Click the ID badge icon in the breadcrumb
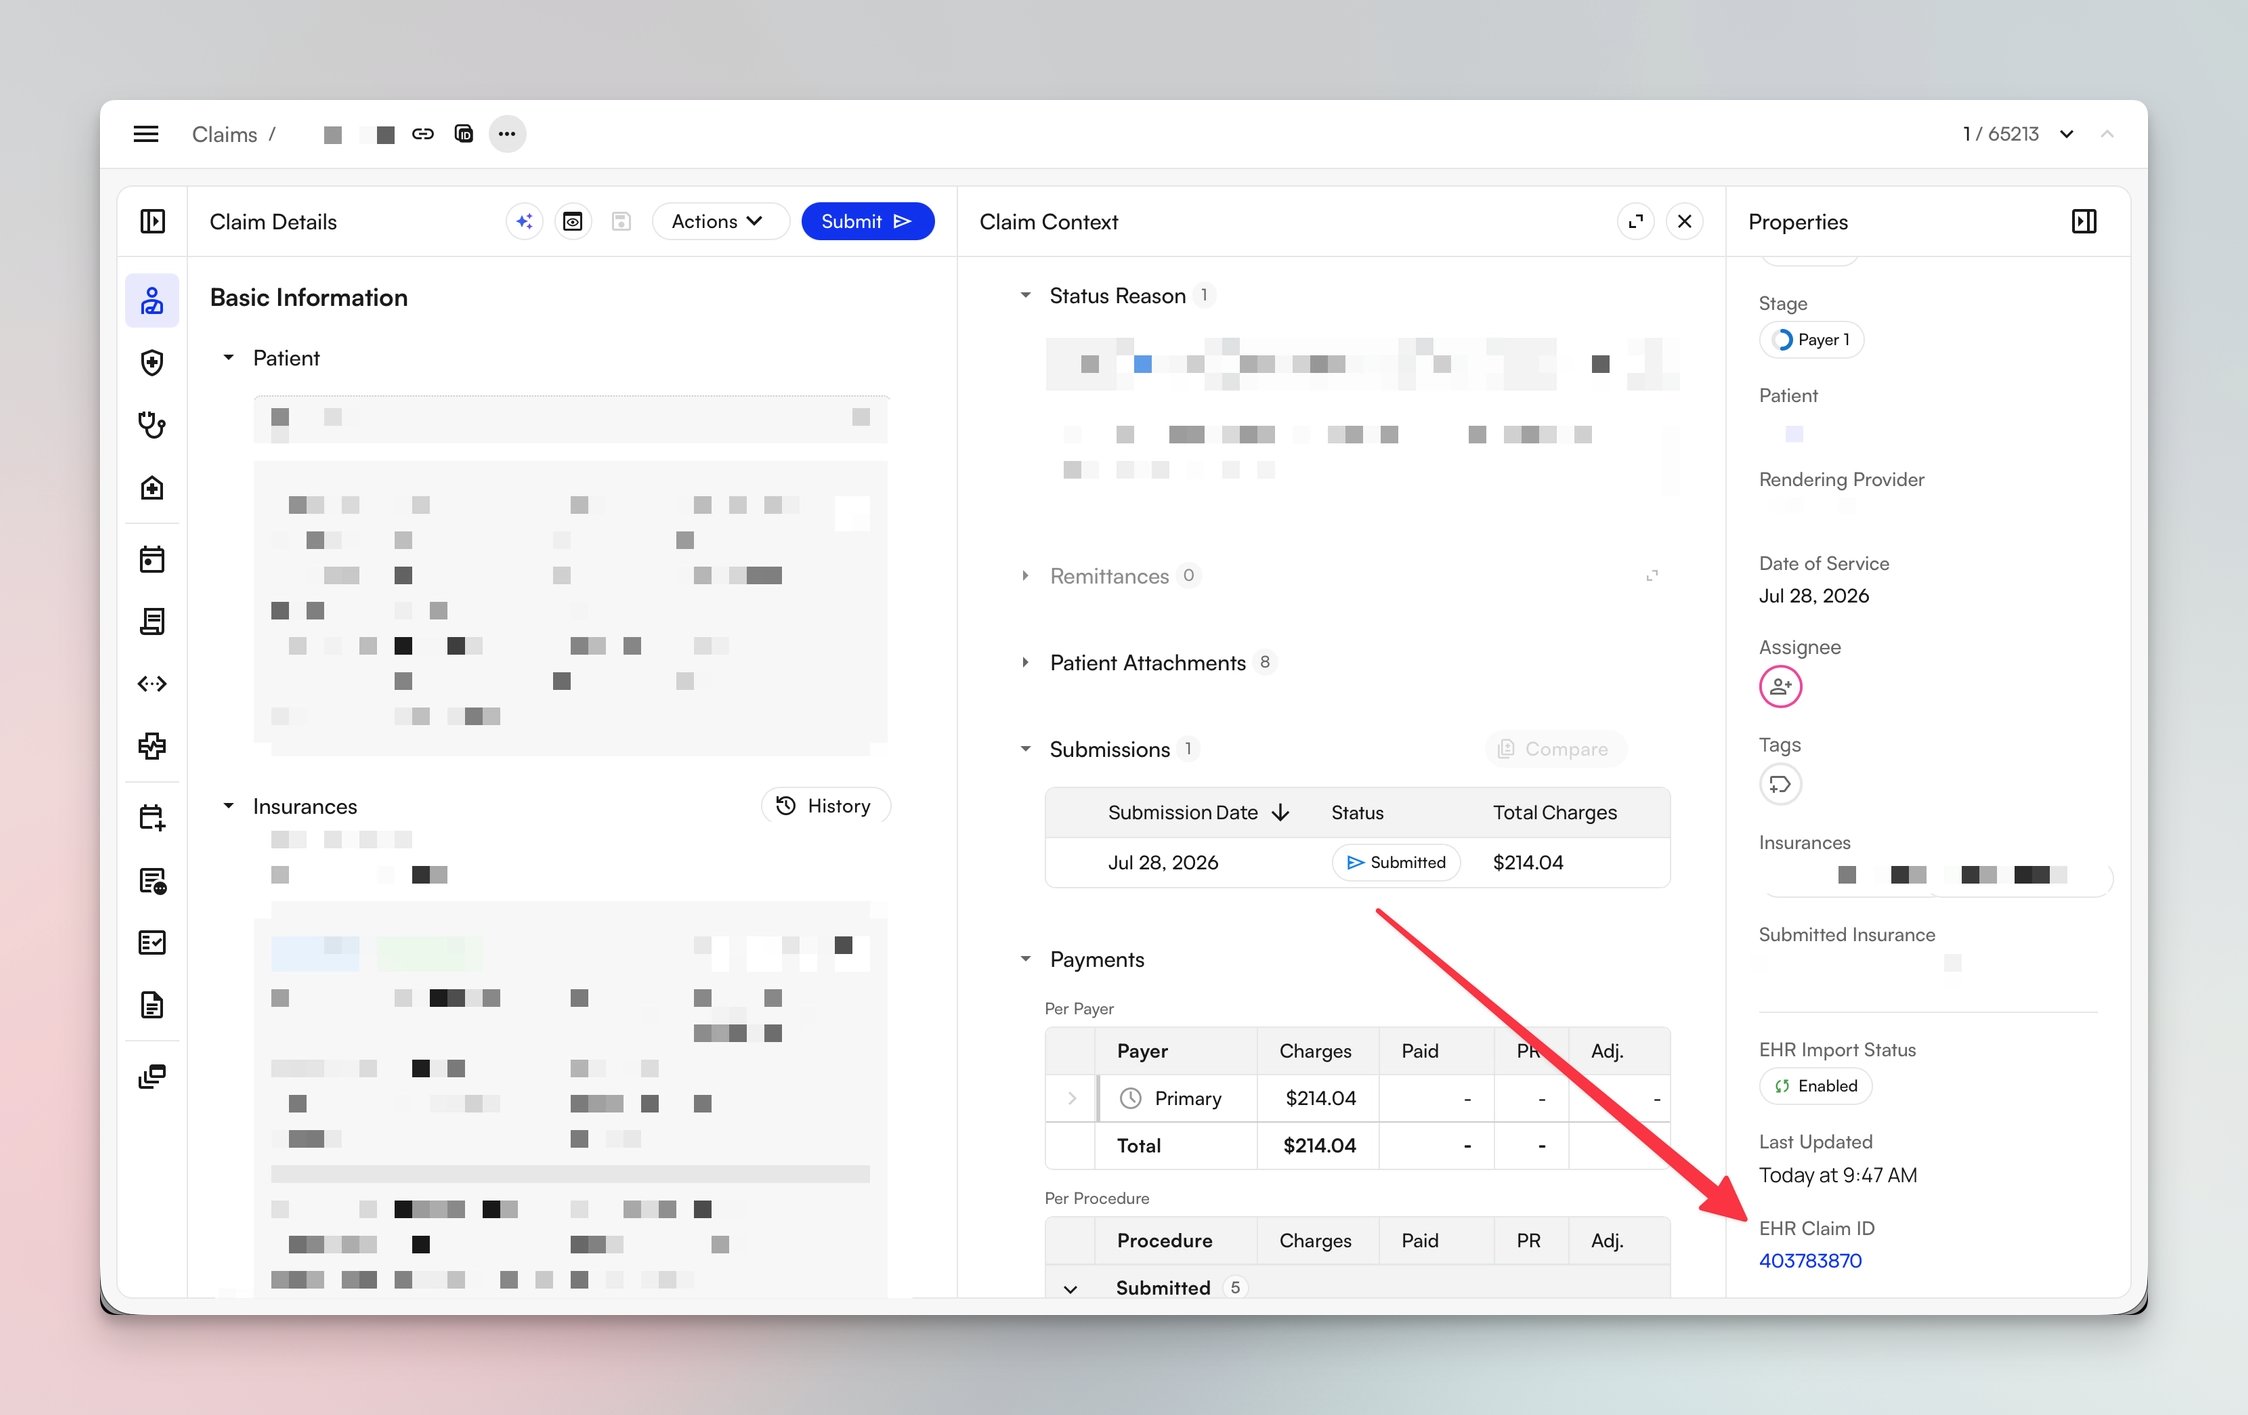 (x=464, y=134)
